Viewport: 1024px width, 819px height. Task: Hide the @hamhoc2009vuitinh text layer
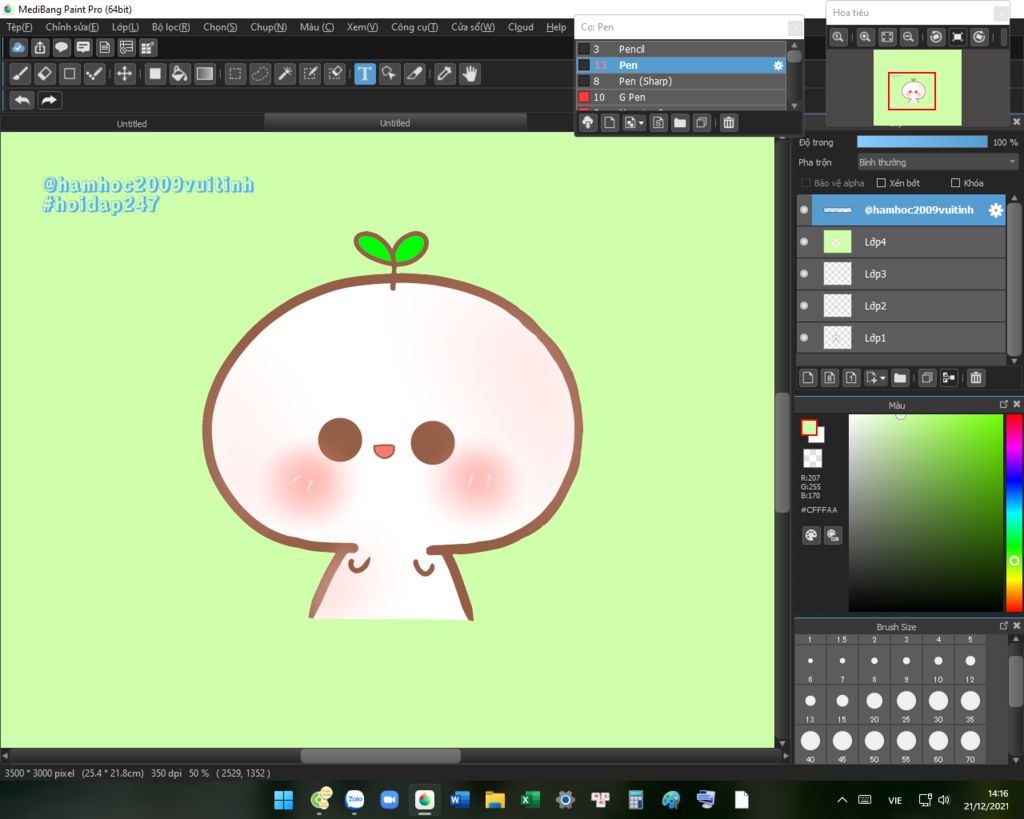tap(804, 210)
